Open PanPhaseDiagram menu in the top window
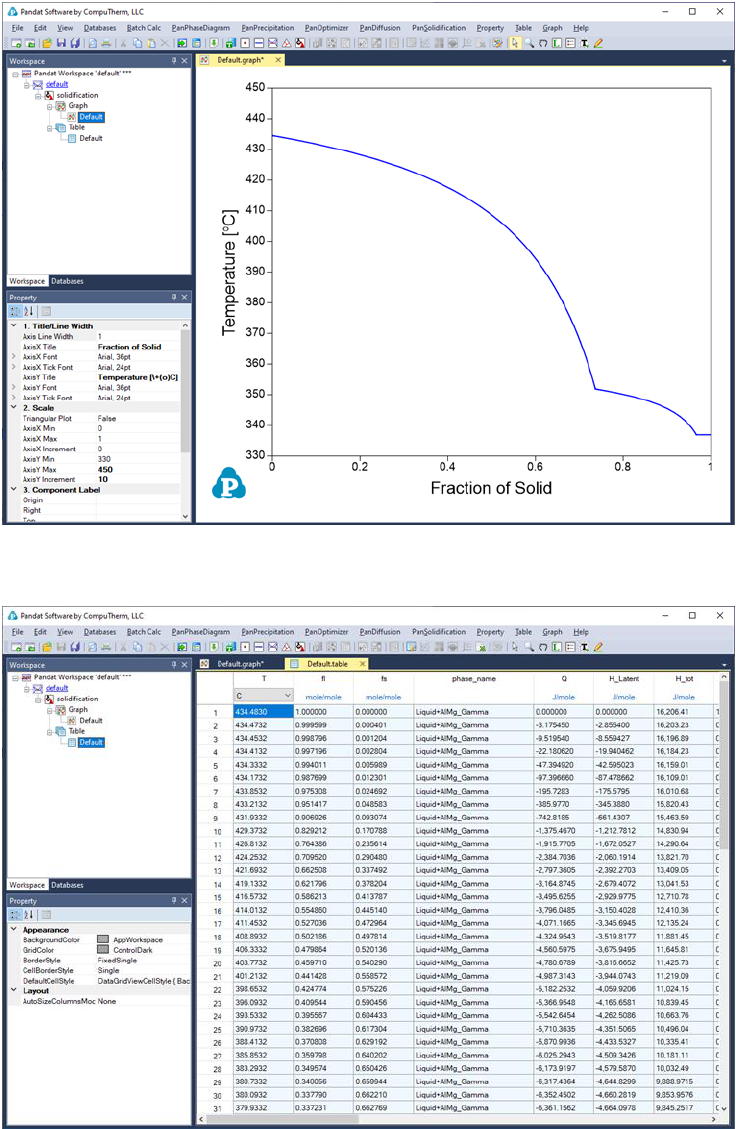 coord(201,28)
